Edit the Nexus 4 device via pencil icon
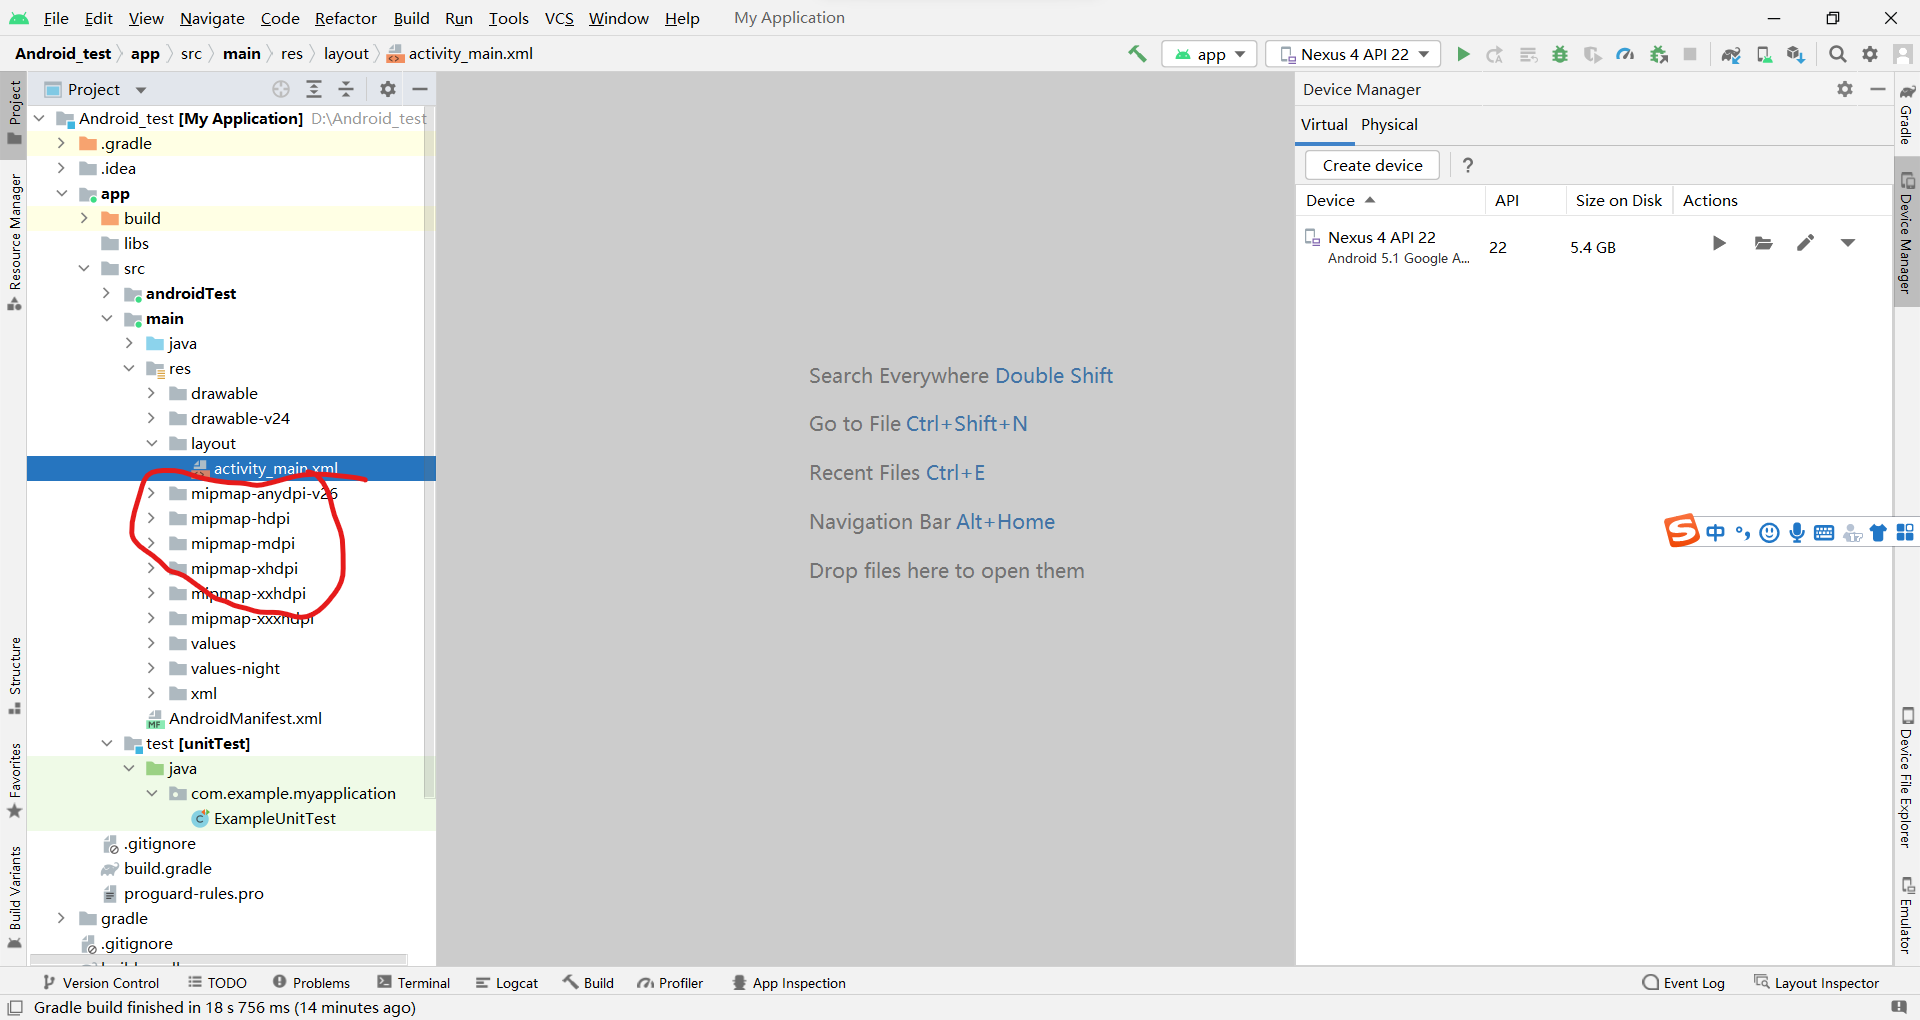1920x1020 pixels. [1806, 243]
